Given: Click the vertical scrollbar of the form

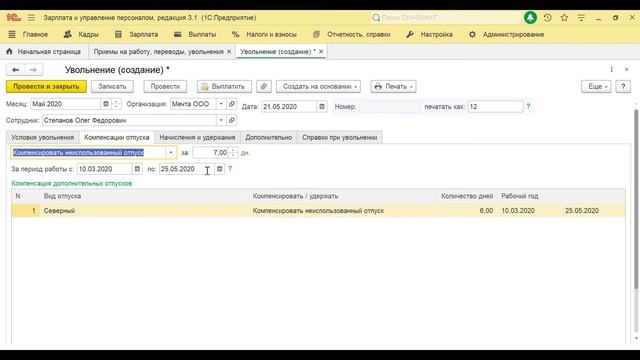Looking at the screenshot, I should point(636,200).
